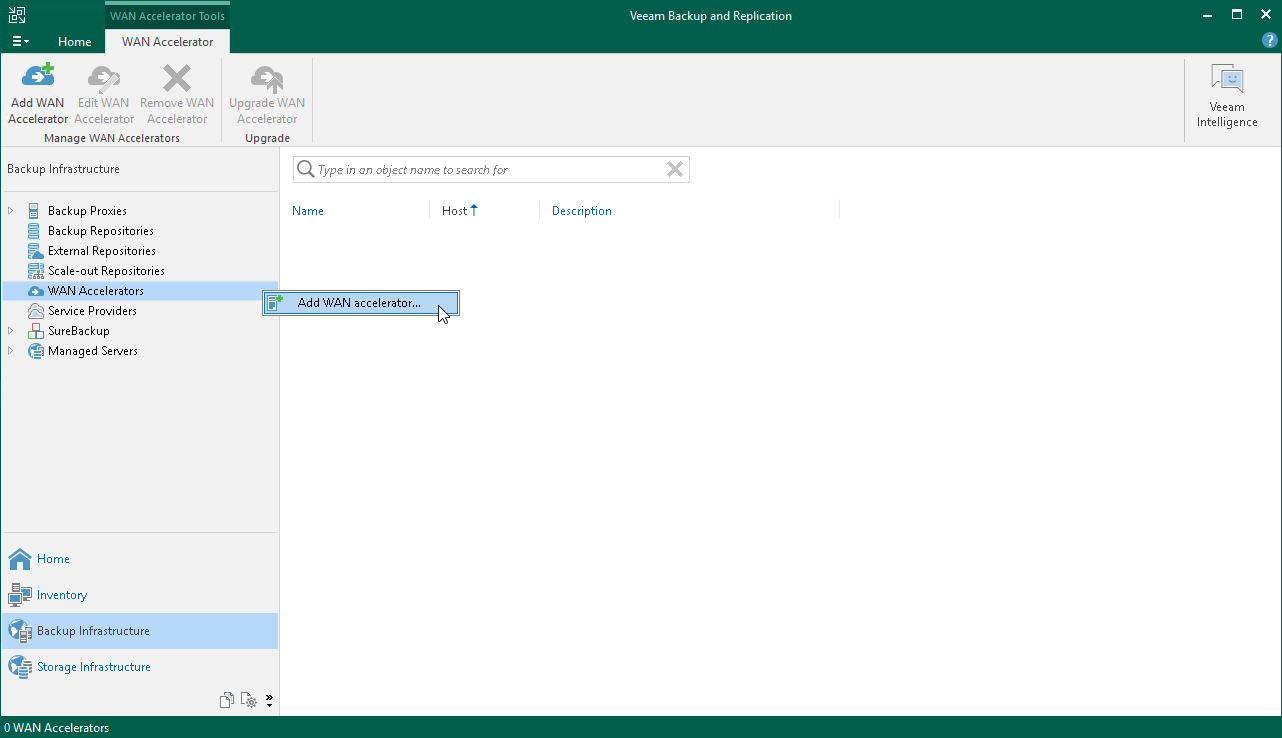Click the Files view icon in navigation footer
This screenshot has width=1282, height=738.
click(x=227, y=700)
